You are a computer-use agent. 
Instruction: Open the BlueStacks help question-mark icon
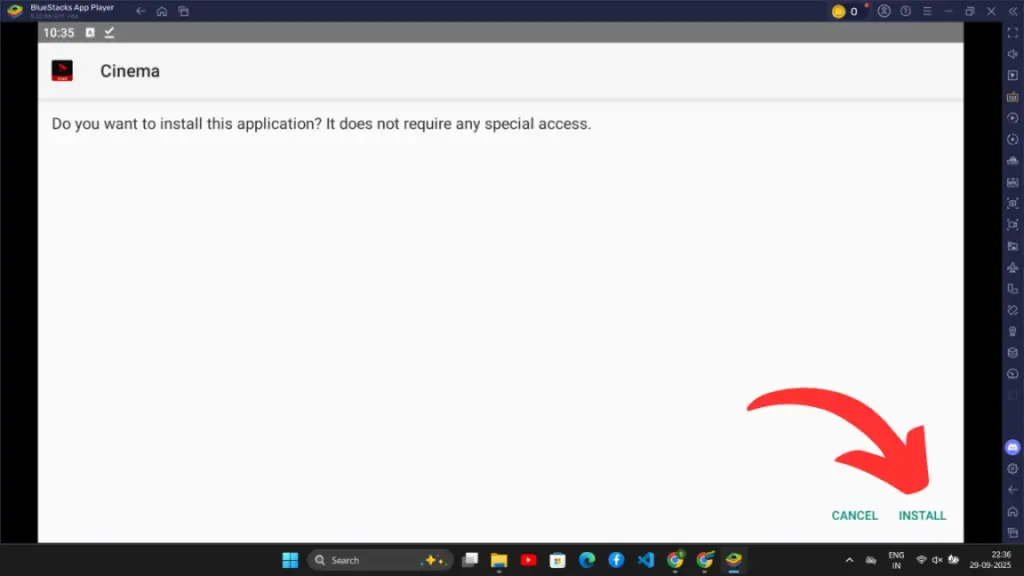906,11
